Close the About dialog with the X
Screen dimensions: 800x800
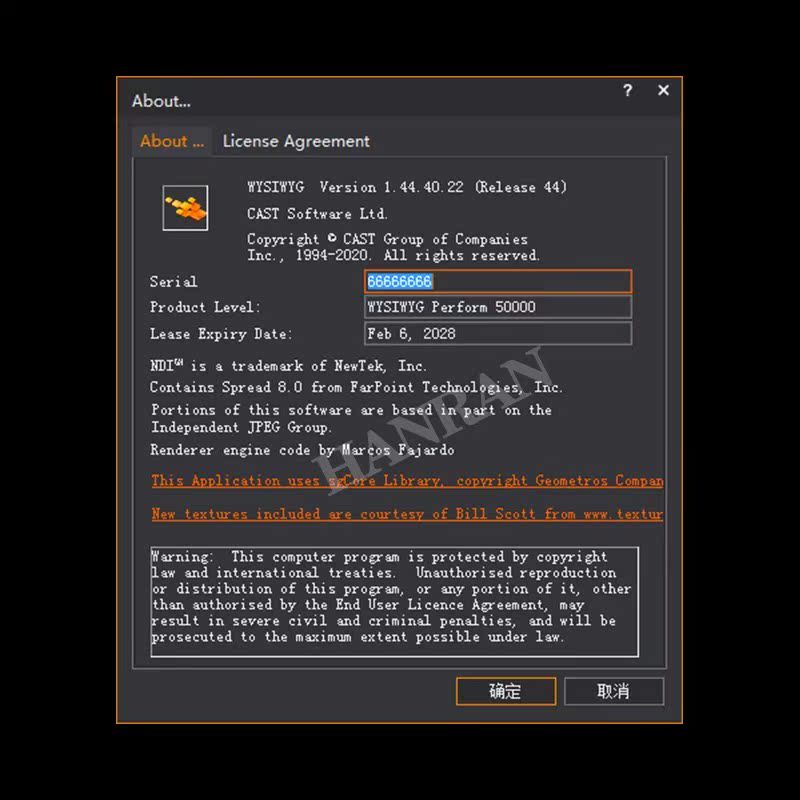(663, 90)
